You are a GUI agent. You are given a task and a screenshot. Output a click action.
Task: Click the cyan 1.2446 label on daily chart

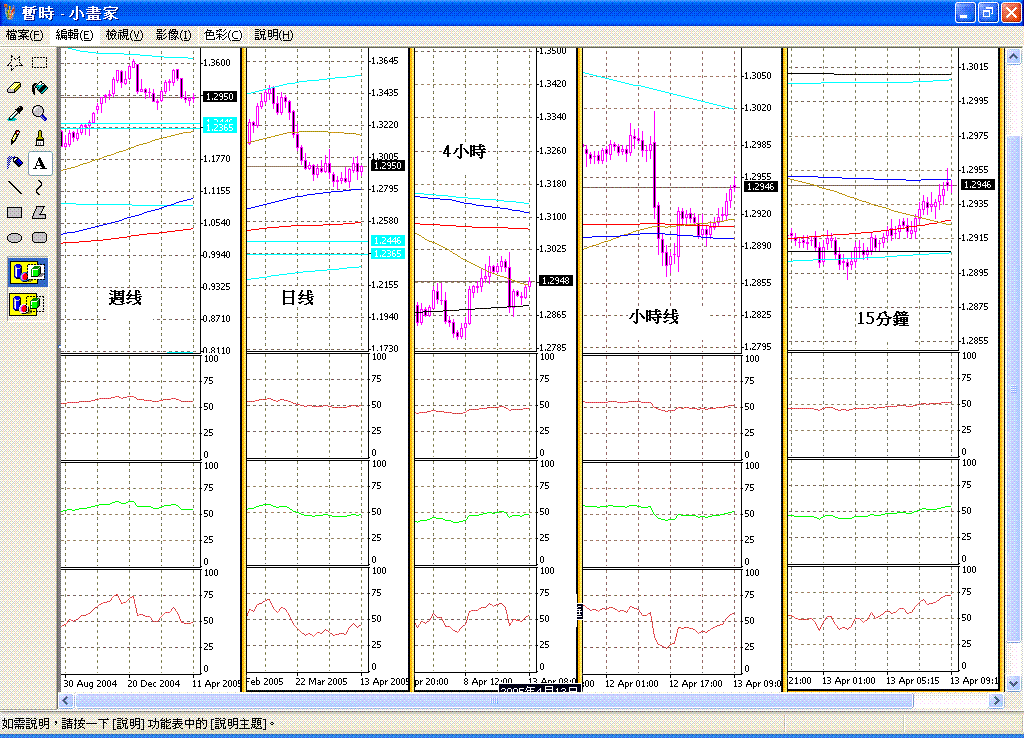coord(387,241)
